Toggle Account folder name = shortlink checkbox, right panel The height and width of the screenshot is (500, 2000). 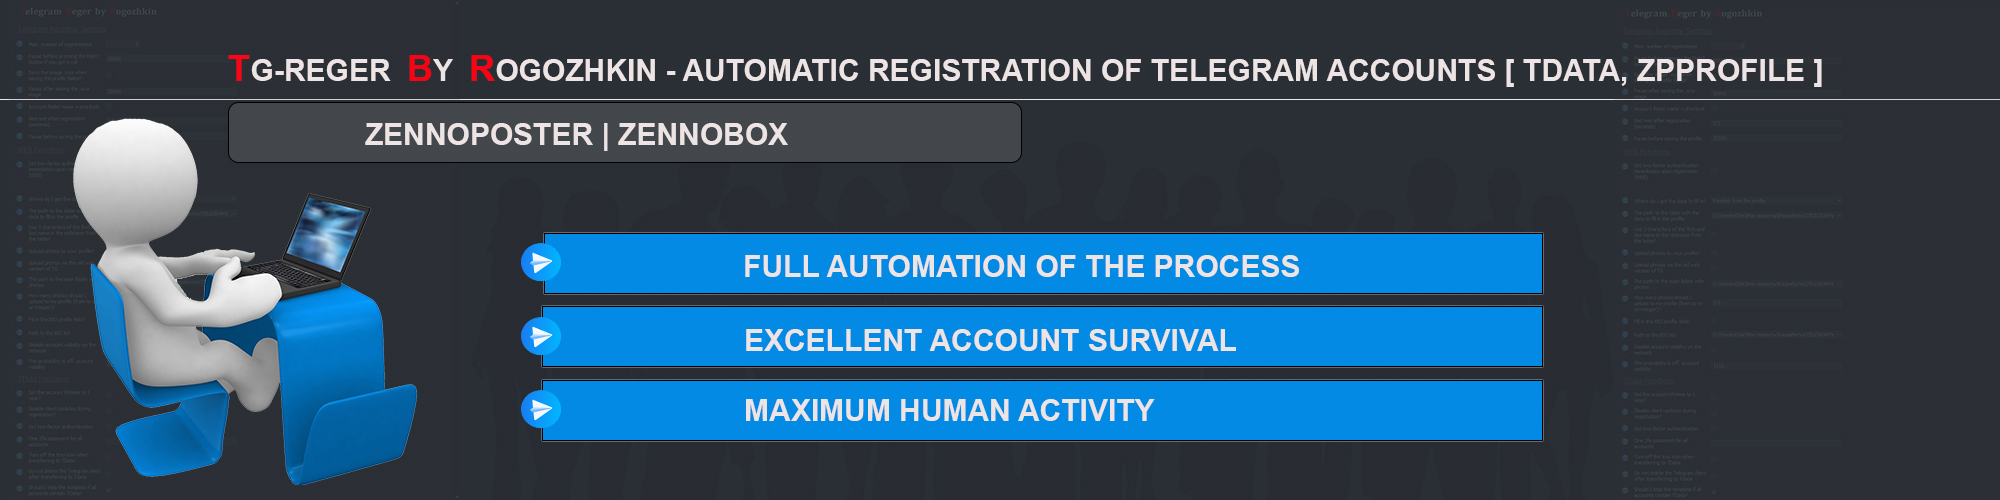(1714, 108)
